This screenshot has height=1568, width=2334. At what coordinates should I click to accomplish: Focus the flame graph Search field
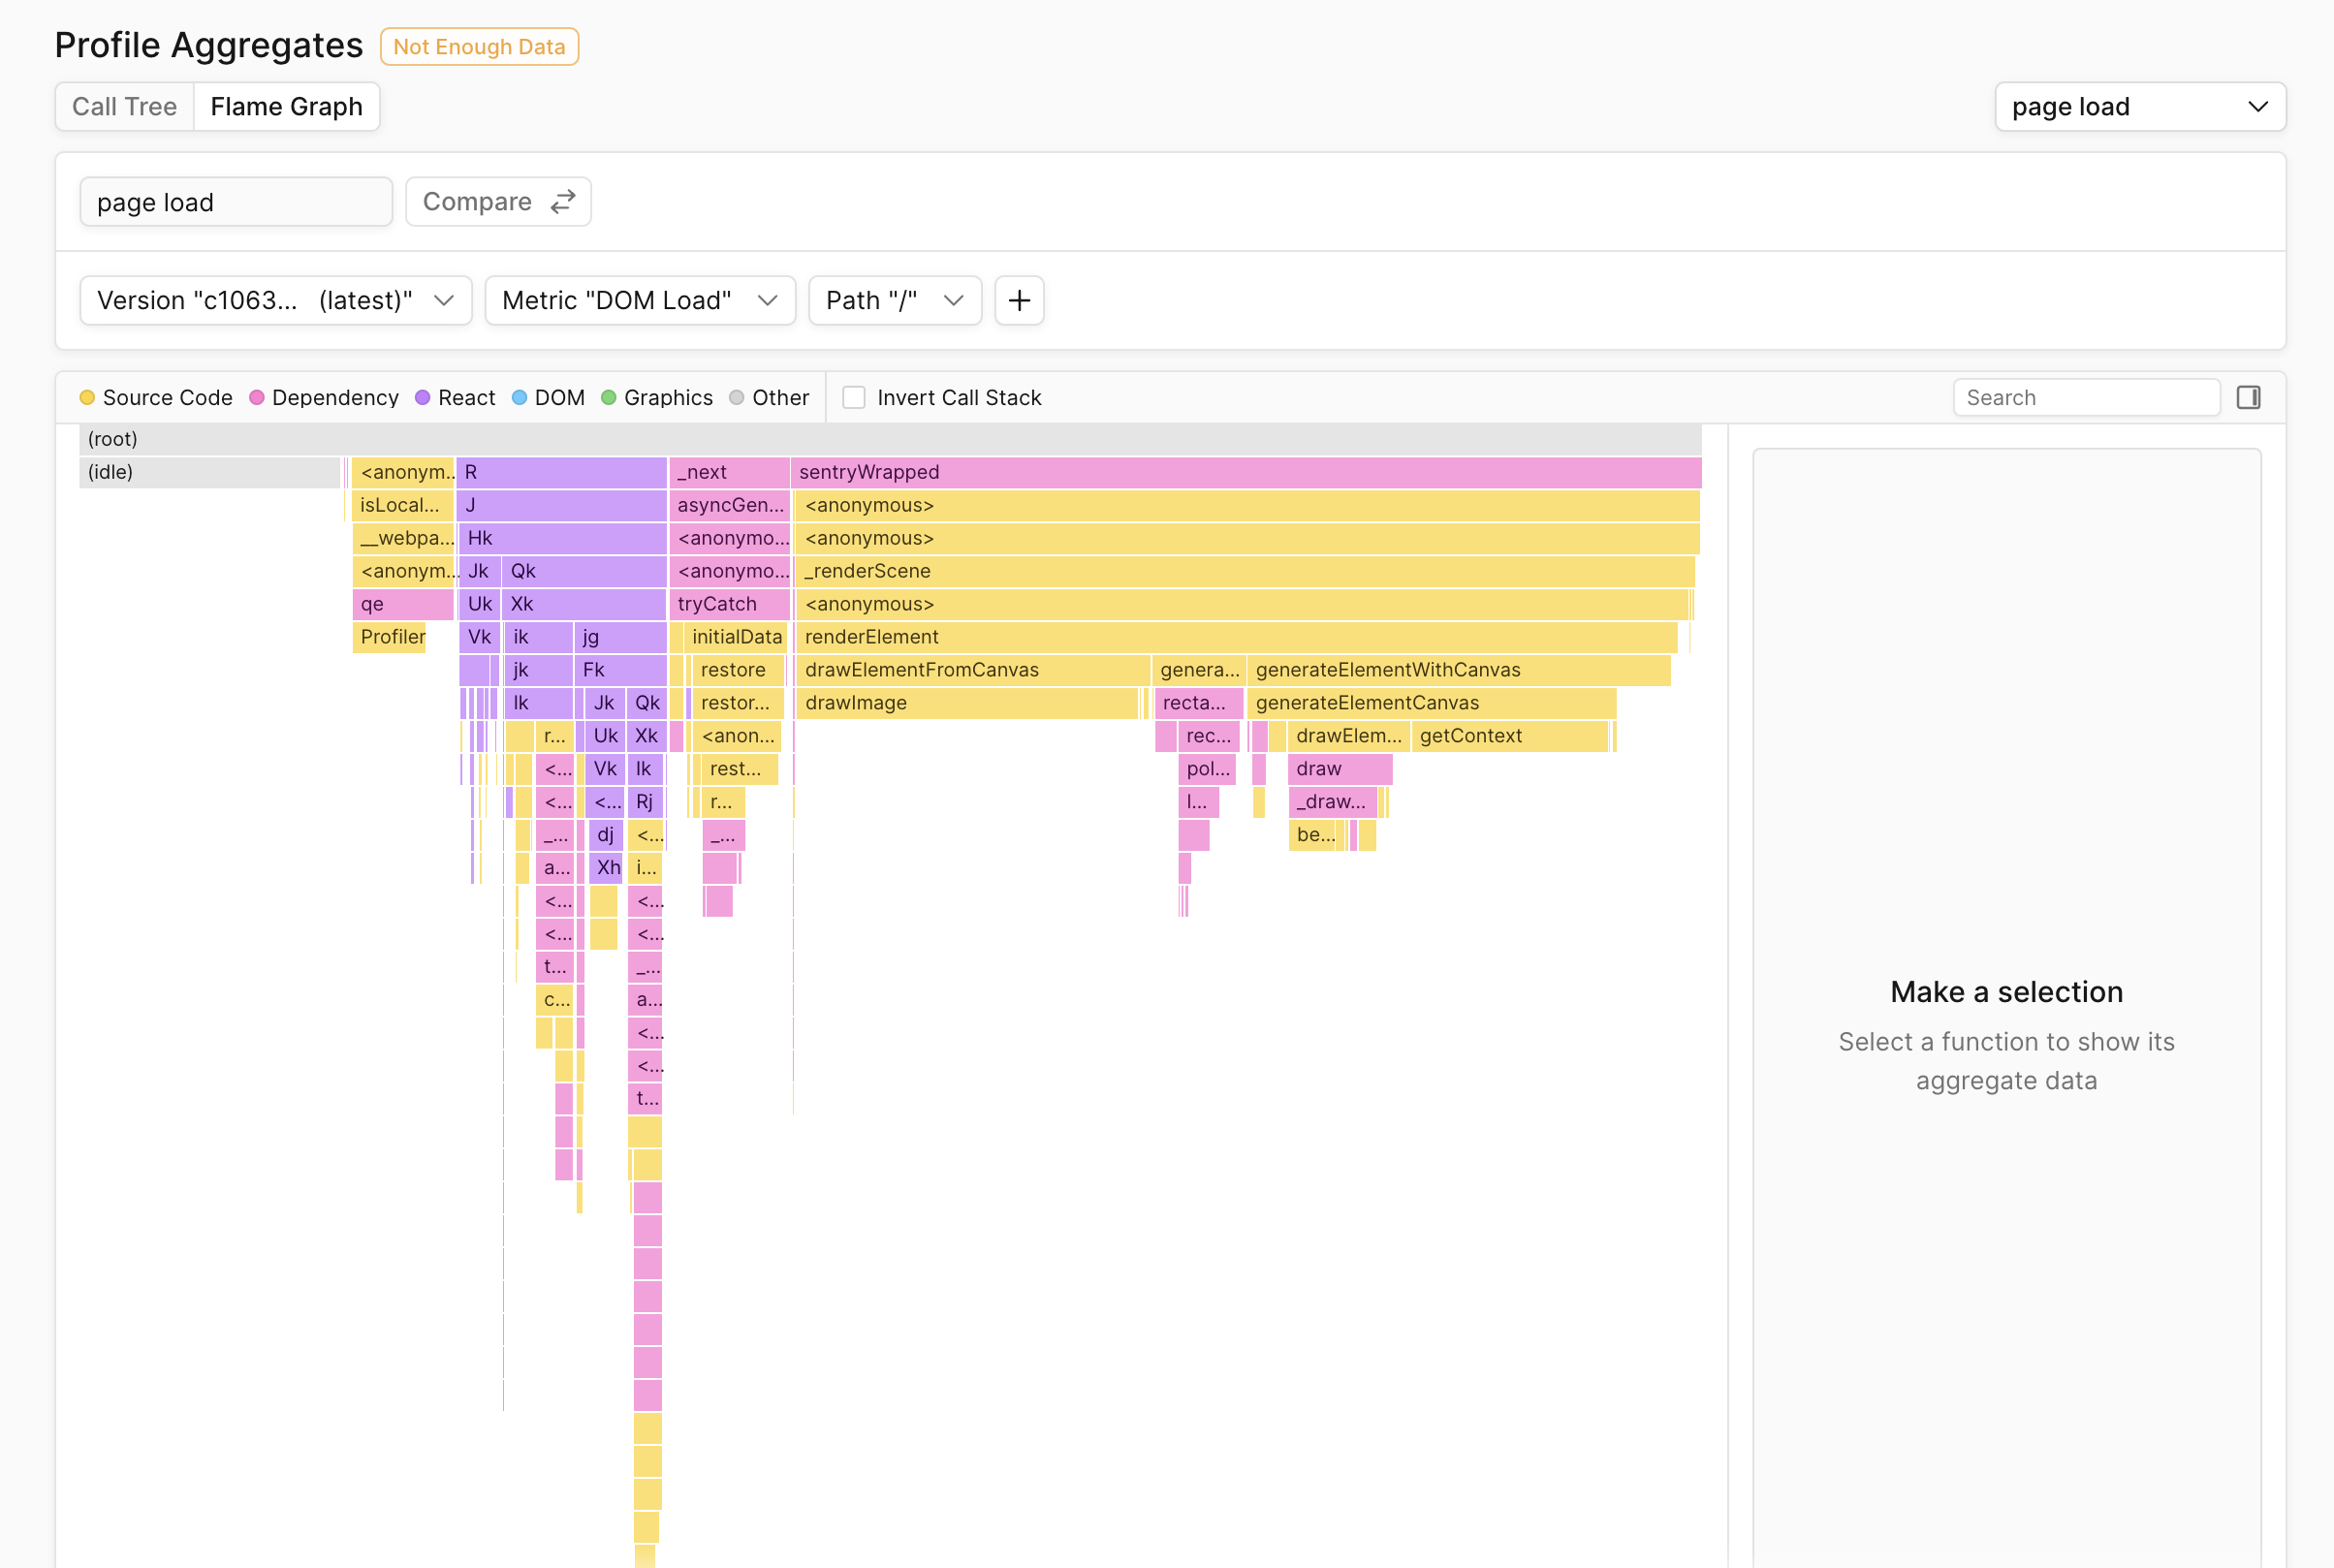(2086, 397)
